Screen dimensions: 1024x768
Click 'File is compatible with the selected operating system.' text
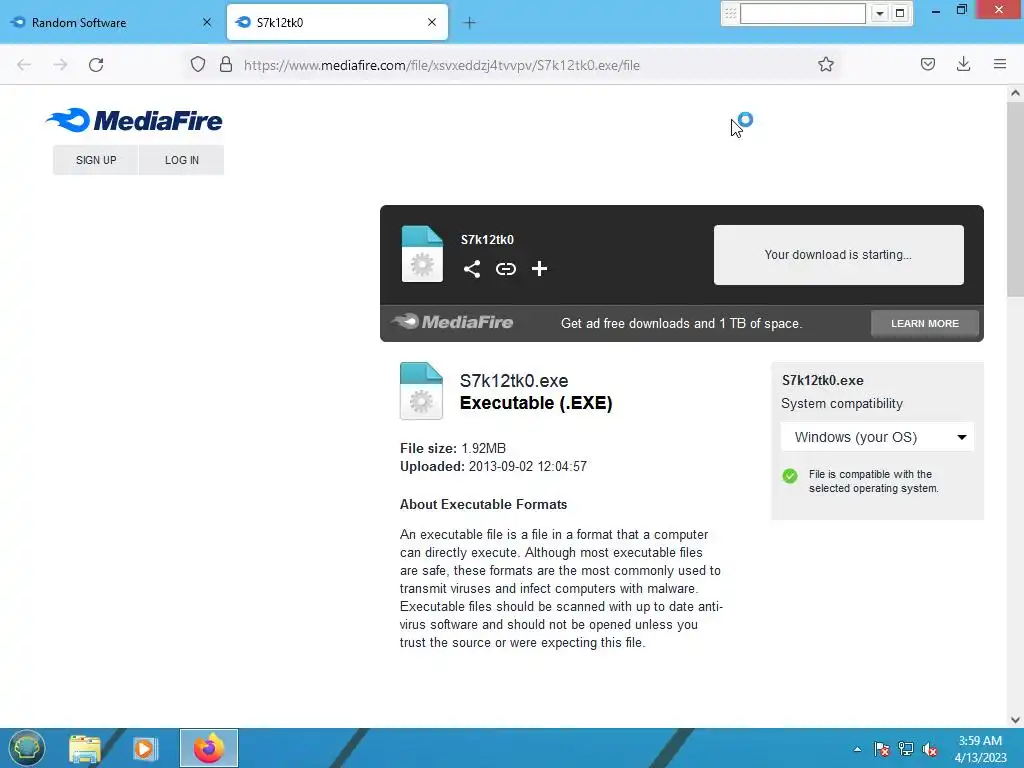[x=873, y=481]
